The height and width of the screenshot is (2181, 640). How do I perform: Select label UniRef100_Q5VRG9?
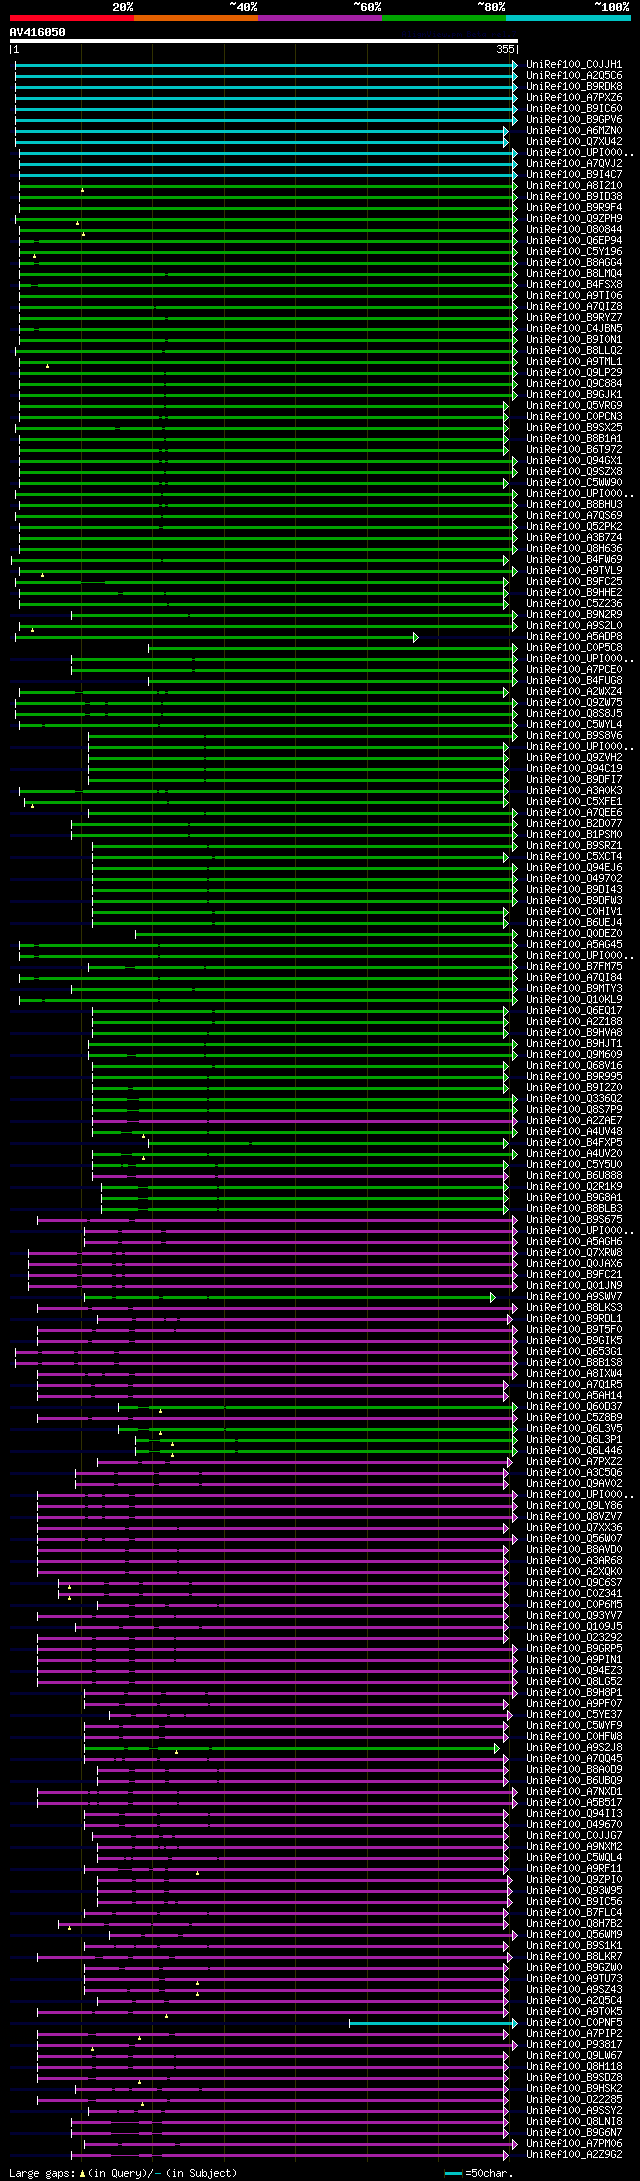pyautogui.click(x=574, y=405)
